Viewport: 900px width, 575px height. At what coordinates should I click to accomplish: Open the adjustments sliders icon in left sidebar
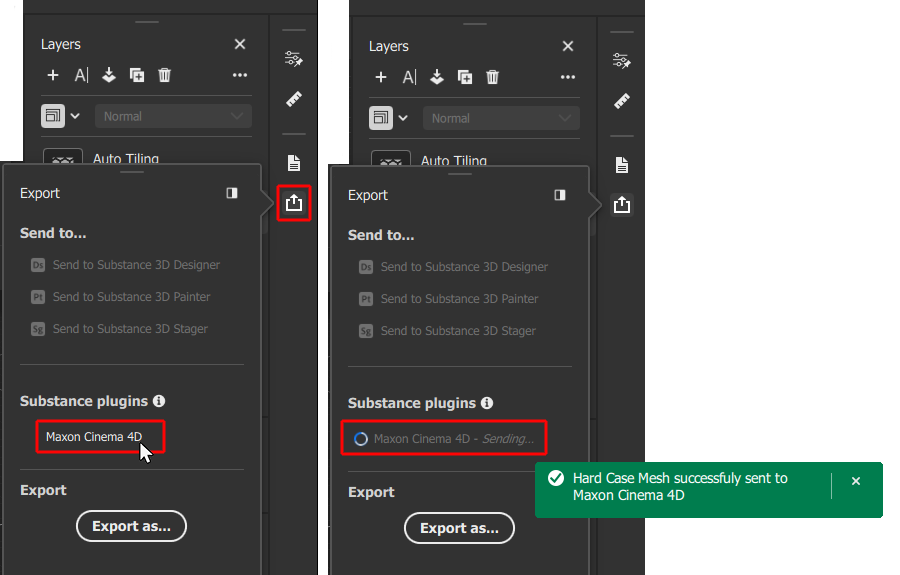click(293, 59)
